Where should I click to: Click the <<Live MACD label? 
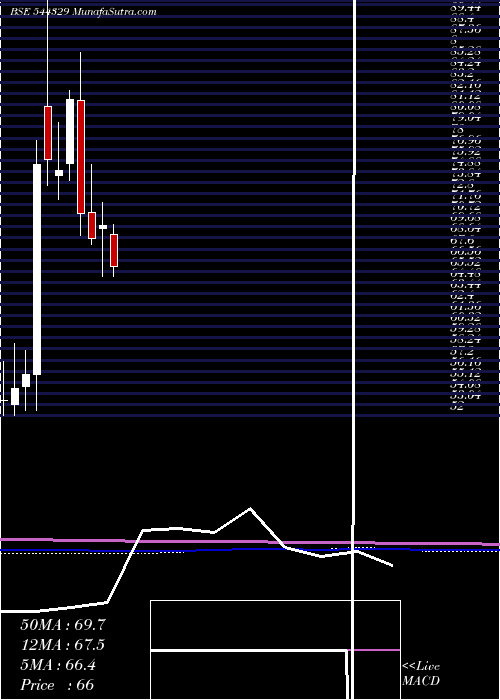point(421,673)
